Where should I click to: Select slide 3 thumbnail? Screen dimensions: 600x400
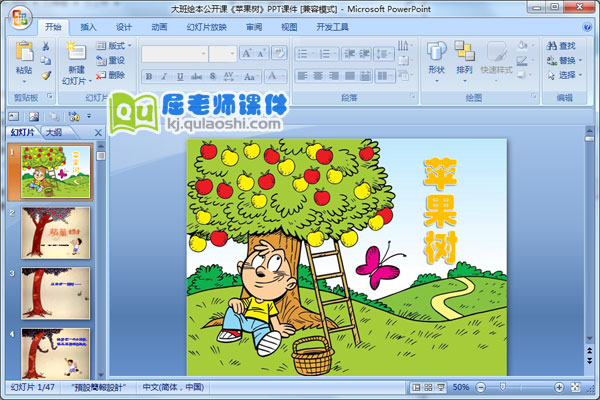point(56,293)
